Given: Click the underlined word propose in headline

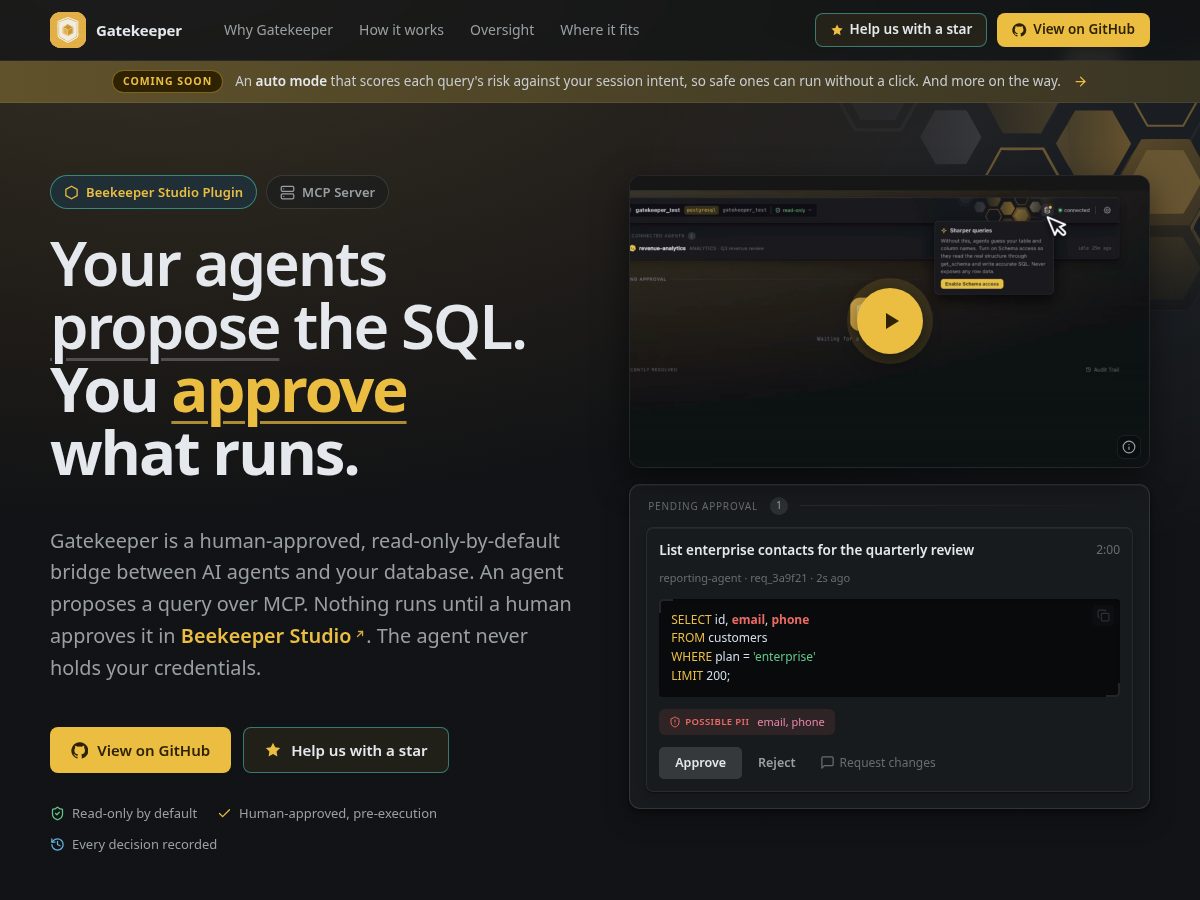Looking at the screenshot, I should 165,328.
